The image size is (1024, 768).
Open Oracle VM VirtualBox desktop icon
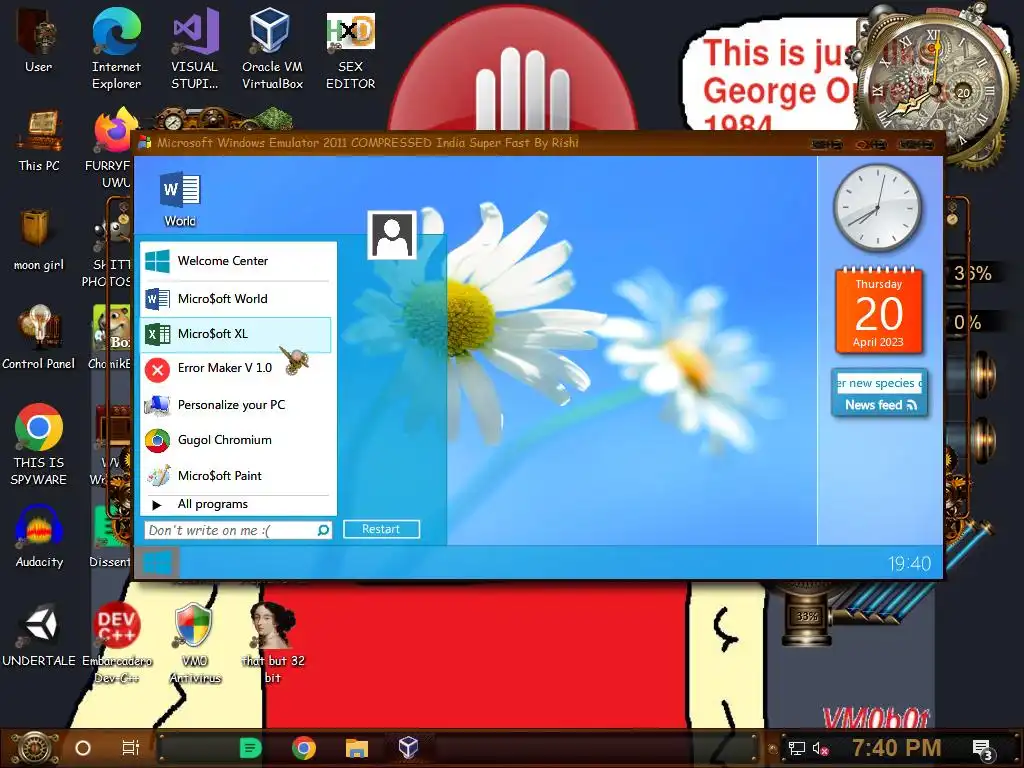(272, 49)
